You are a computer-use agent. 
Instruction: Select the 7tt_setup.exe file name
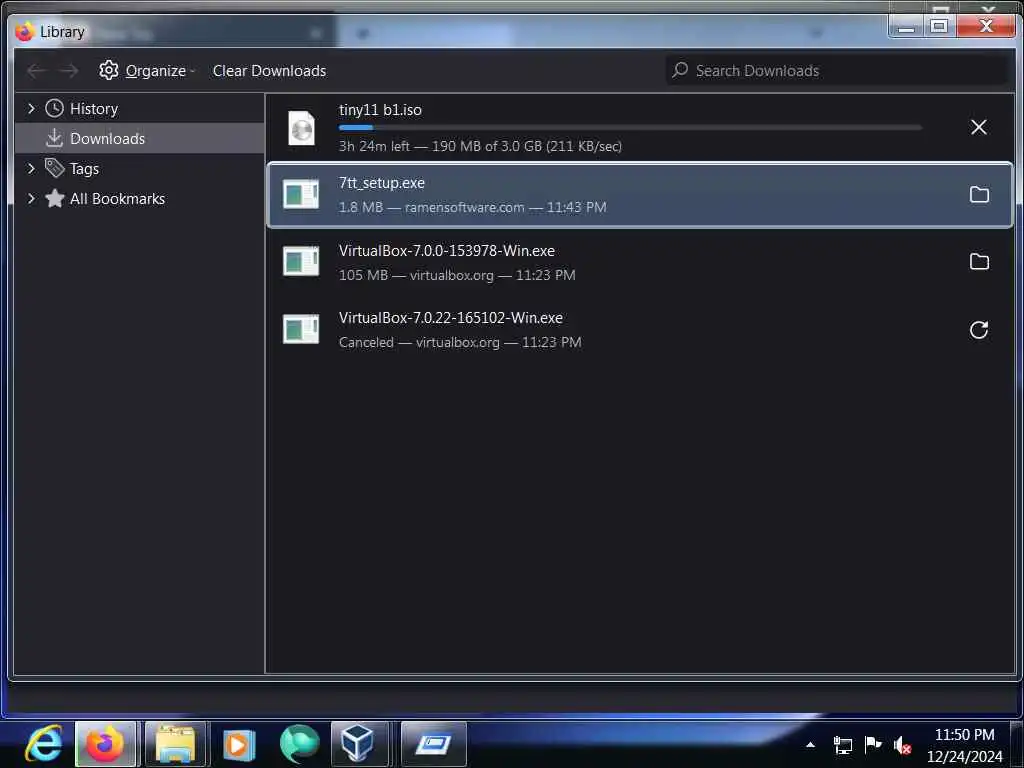click(x=381, y=183)
